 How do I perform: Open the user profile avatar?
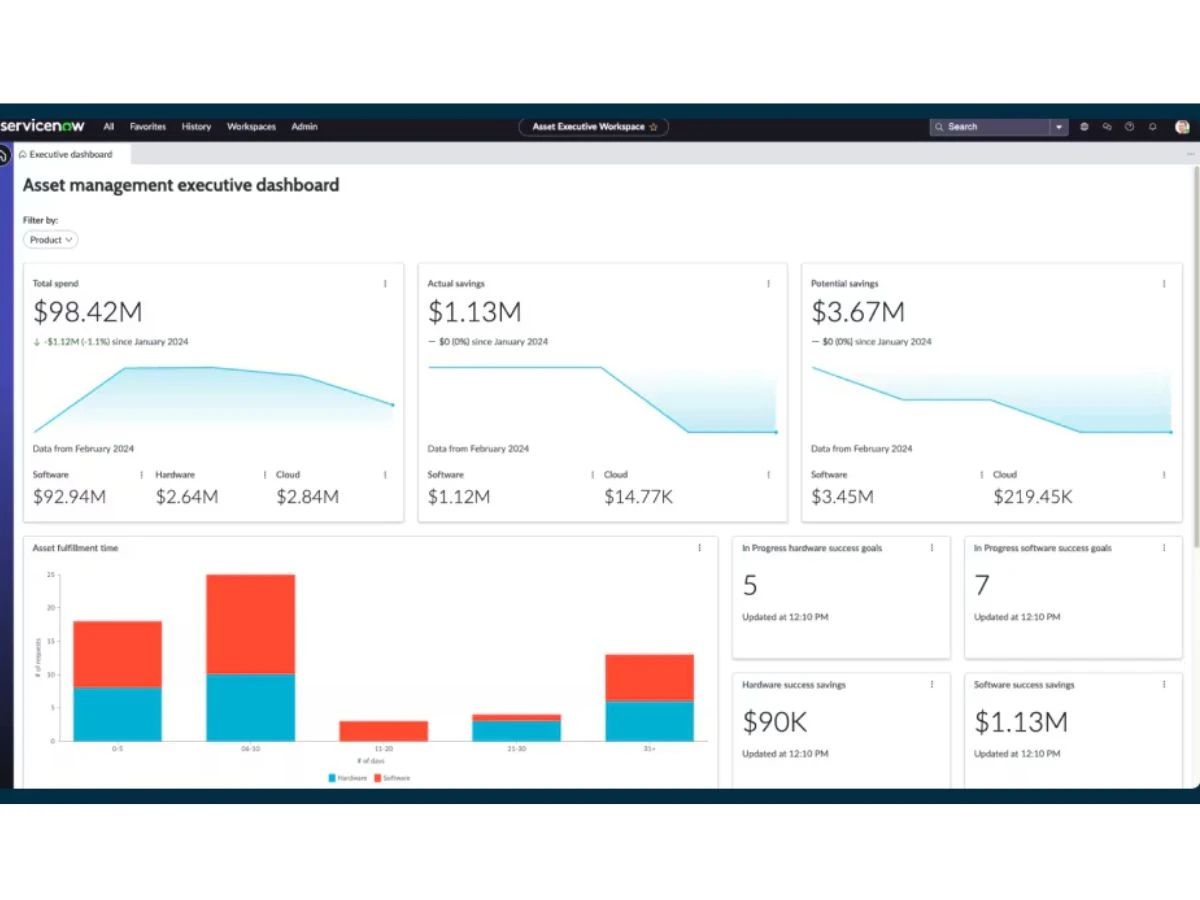click(x=1182, y=127)
